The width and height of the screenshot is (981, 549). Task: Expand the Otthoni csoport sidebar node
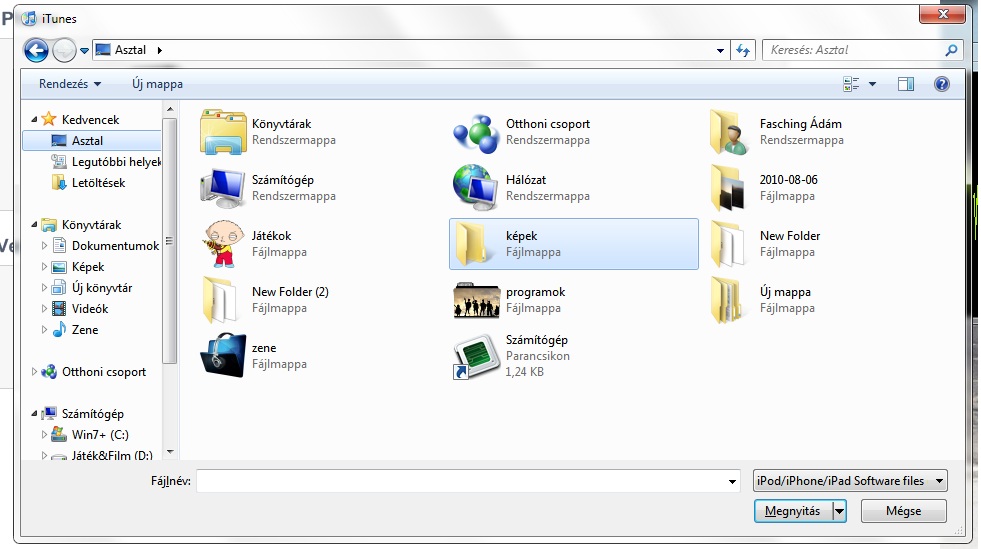(34, 371)
